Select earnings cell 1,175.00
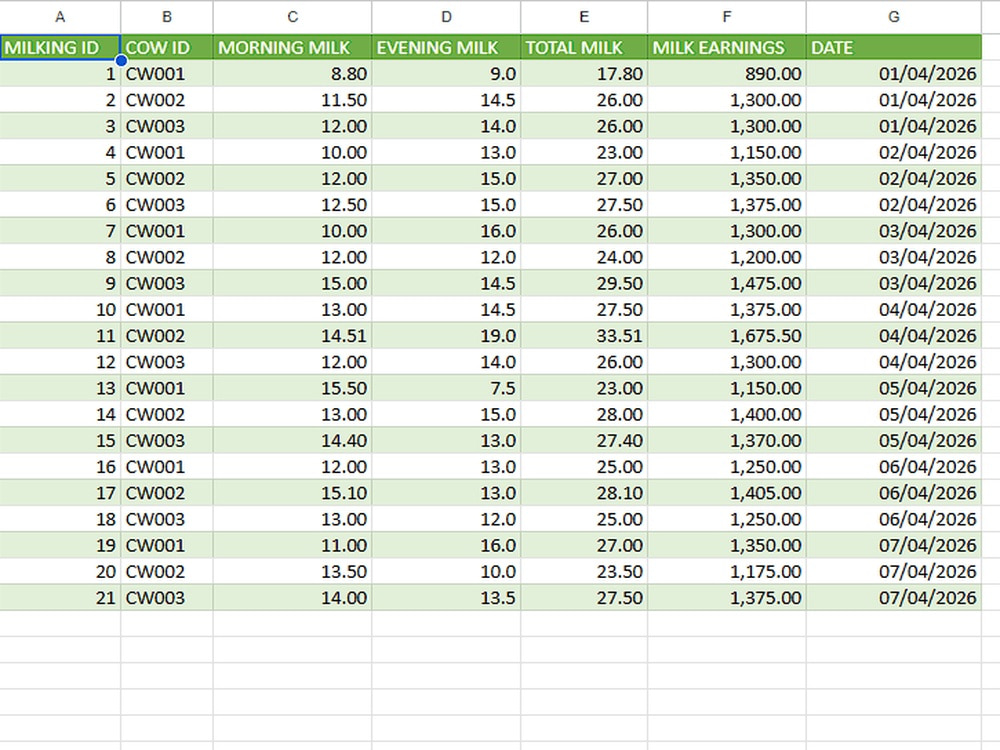The width and height of the screenshot is (1000, 750). (726, 571)
